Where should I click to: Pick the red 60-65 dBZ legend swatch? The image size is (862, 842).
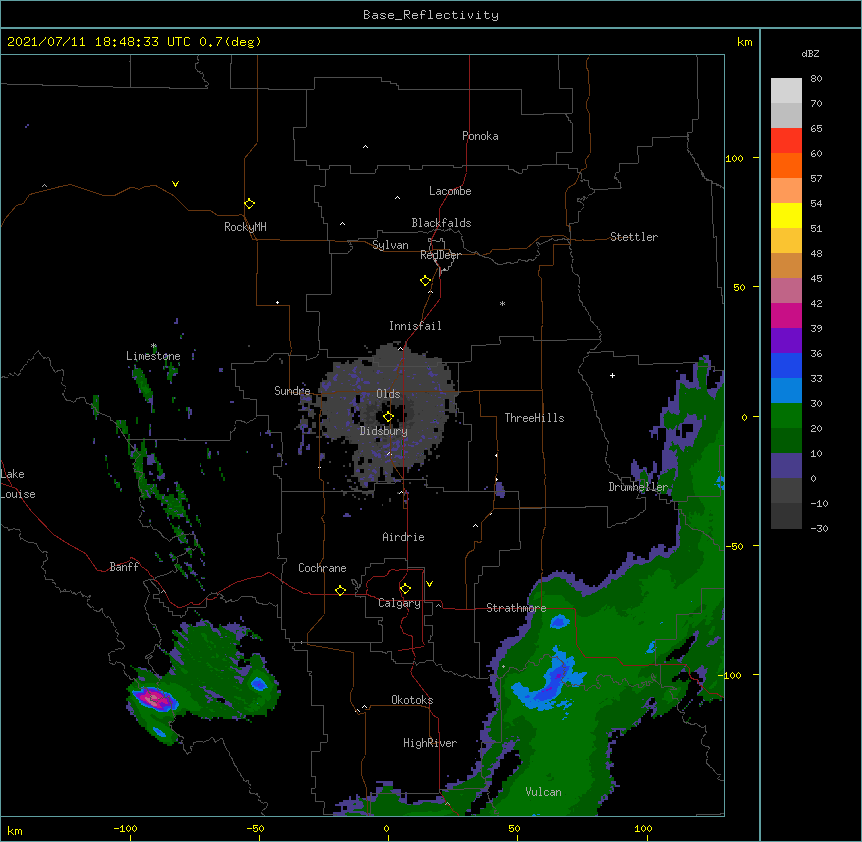tap(786, 140)
